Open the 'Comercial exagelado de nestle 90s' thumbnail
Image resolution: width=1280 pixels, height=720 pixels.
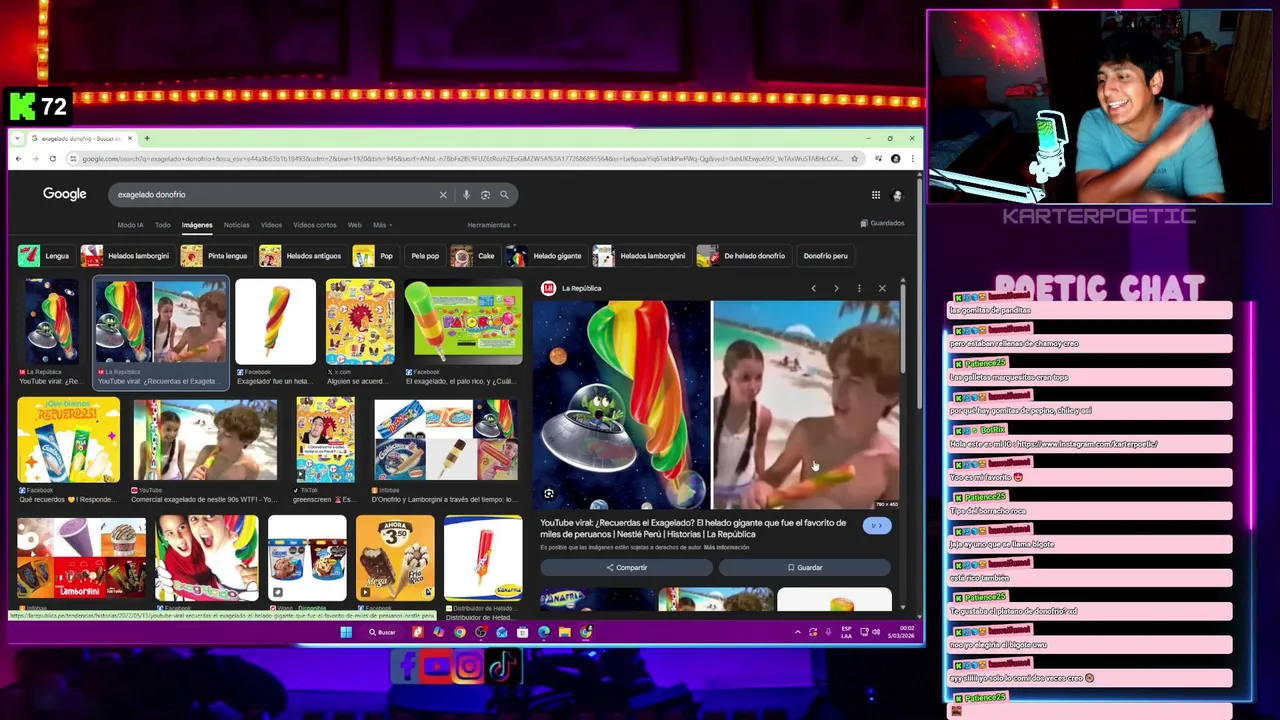pyautogui.click(x=205, y=440)
